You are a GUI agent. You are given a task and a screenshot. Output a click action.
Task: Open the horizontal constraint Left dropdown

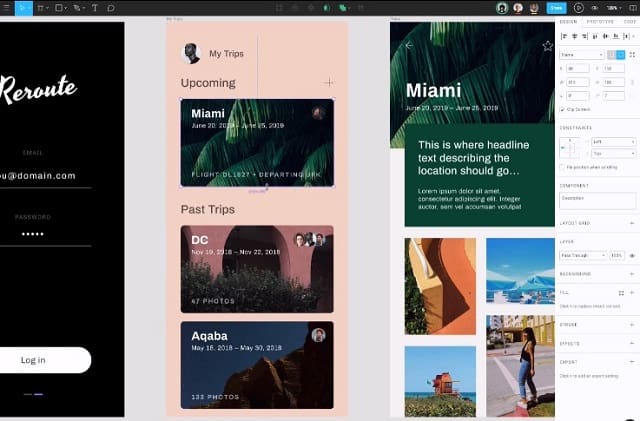coord(613,142)
